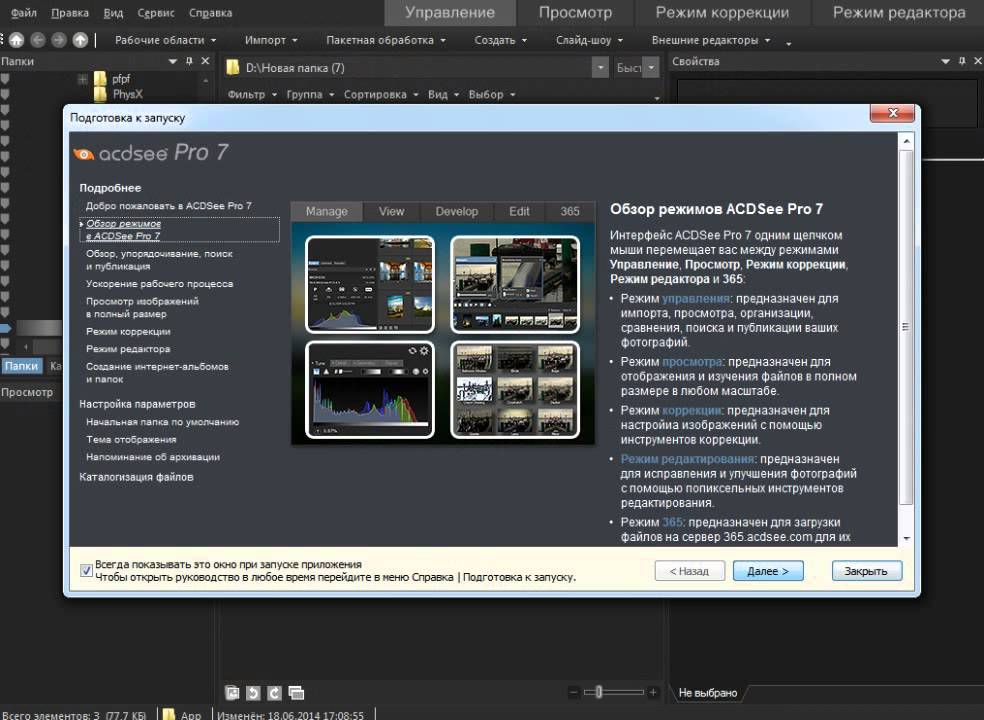Click the folder icon in the path bar
The image size is (984, 720).
(233, 68)
